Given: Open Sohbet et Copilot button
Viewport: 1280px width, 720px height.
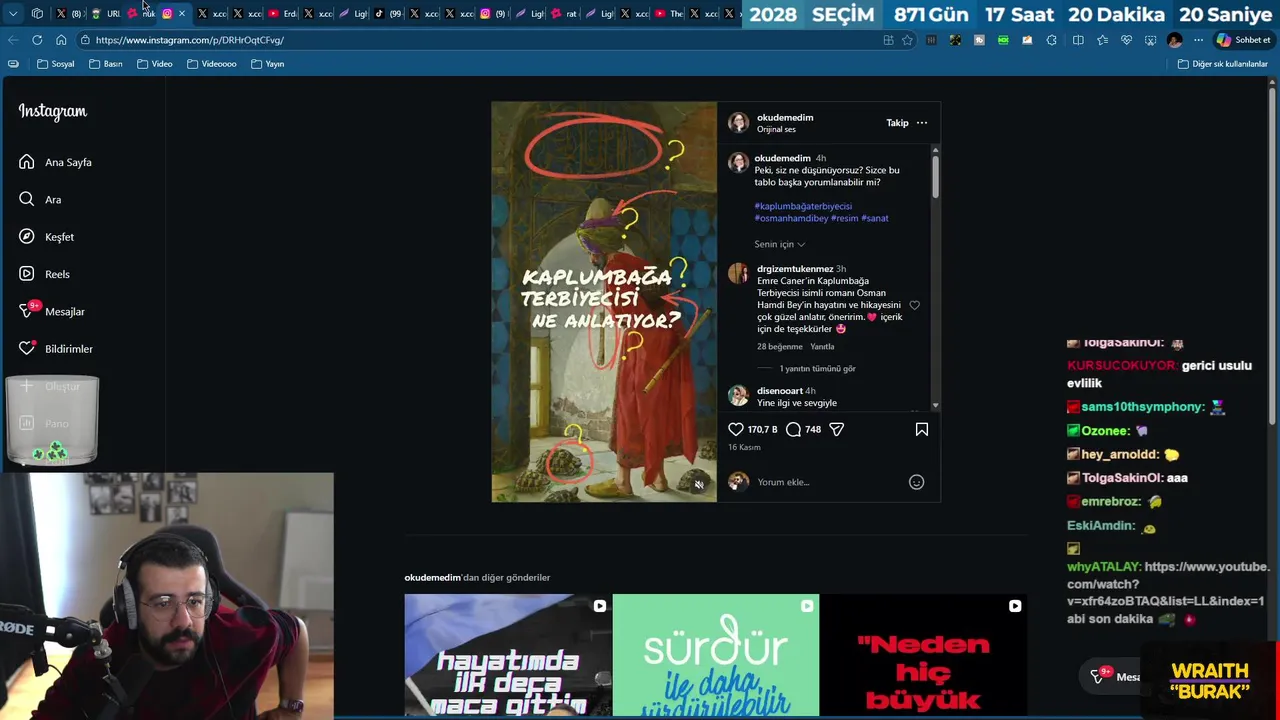Looking at the screenshot, I should (x=1243, y=40).
